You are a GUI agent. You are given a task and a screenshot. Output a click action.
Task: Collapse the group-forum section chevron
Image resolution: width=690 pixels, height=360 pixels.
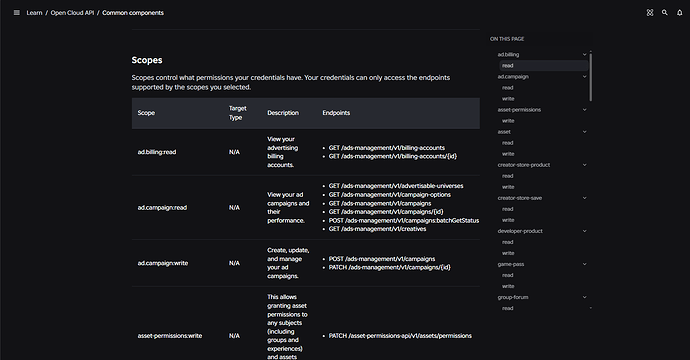tap(584, 297)
